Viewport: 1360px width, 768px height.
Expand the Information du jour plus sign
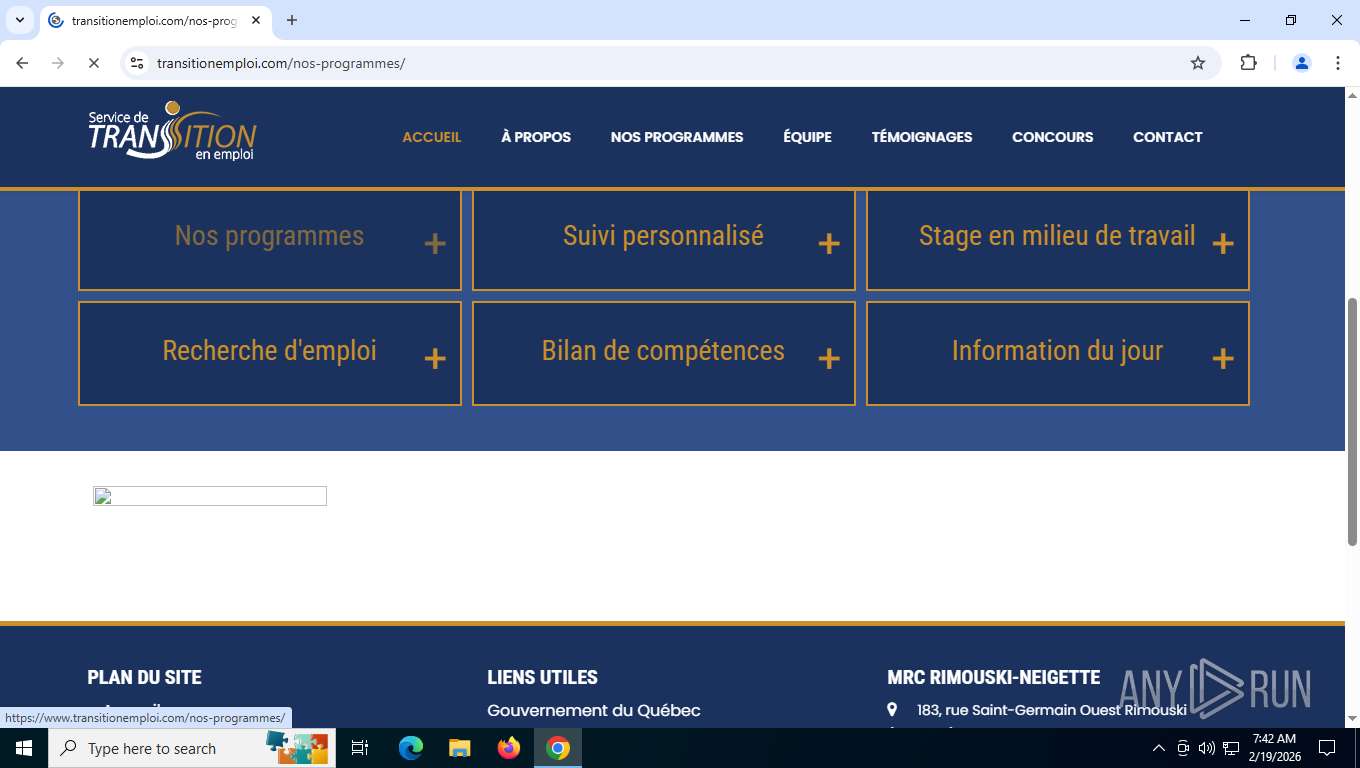1223,359
